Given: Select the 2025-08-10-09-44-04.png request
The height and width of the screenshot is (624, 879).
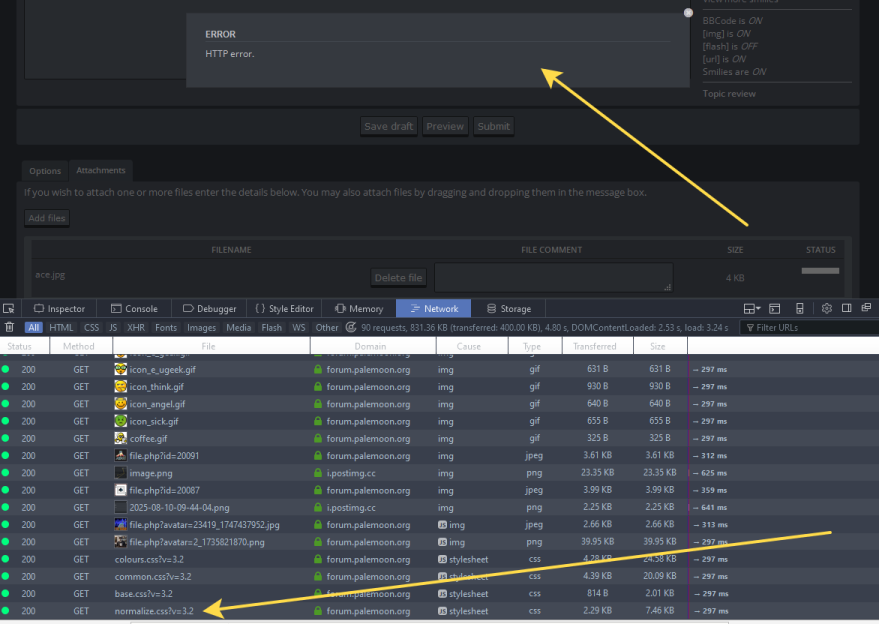Looking at the screenshot, I should coord(440,507).
